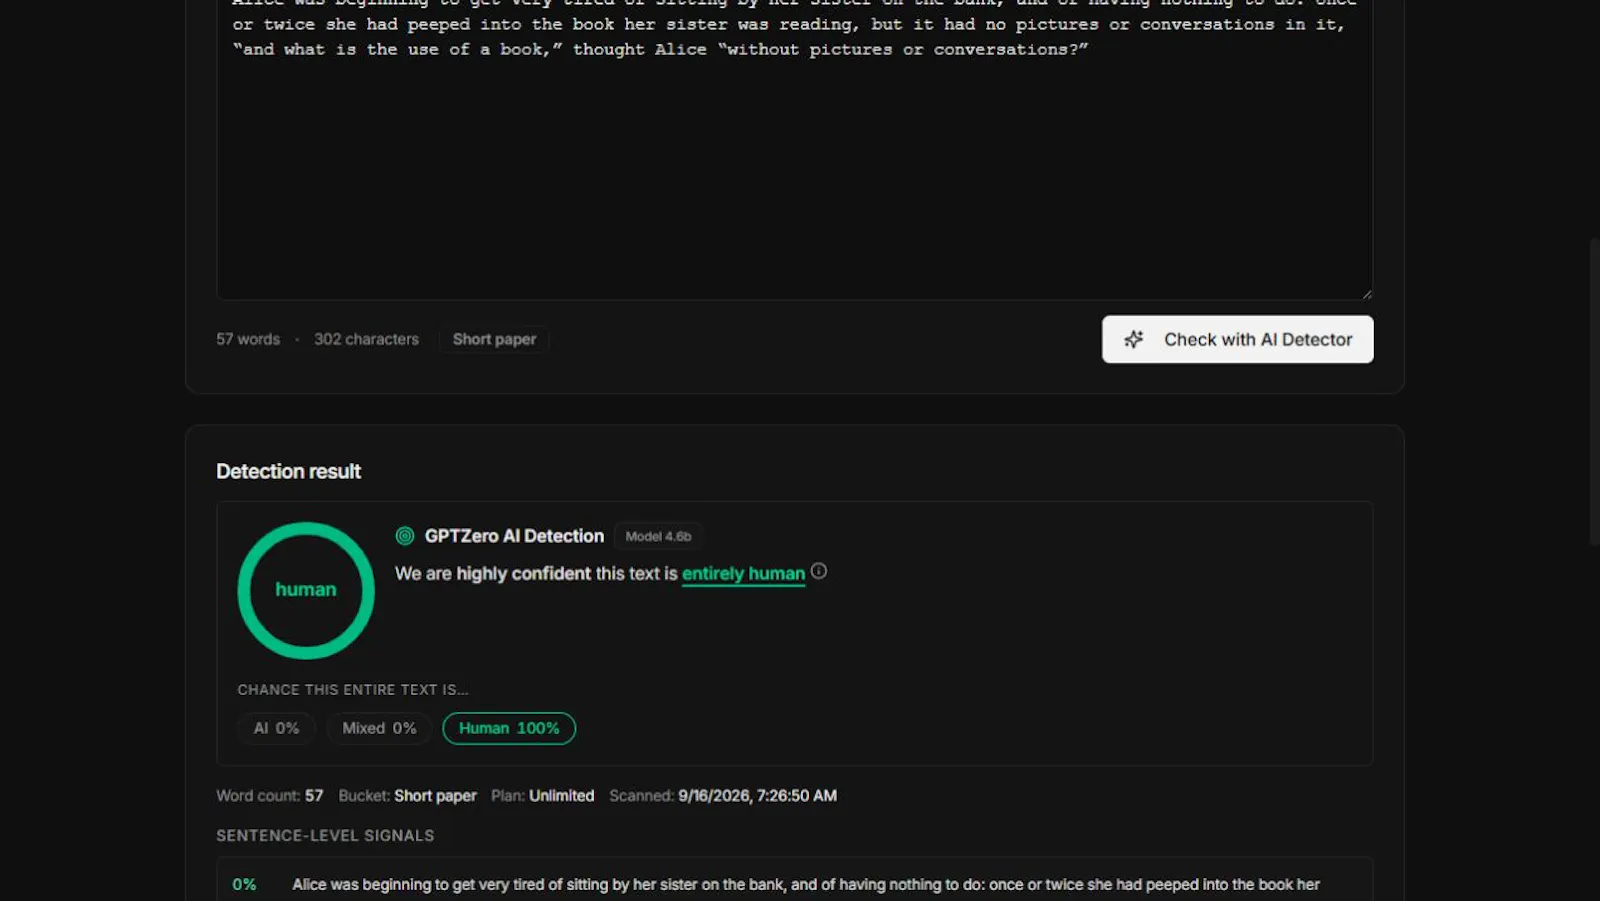Click the GPTZero AI Detection title
This screenshot has height=901, width=1600.
click(514, 536)
